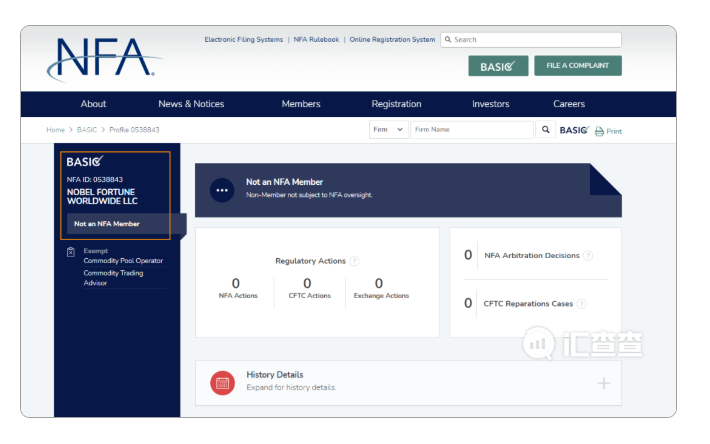Open Commodity Pool Operator in sidebar
Image resolution: width=710 pixels, height=444 pixels.
click(x=123, y=261)
